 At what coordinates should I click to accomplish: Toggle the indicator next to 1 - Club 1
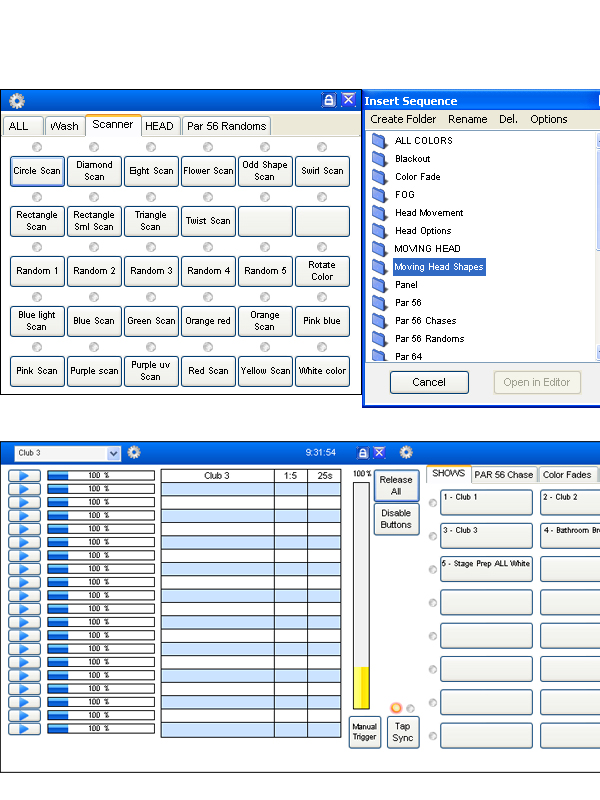pyautogui.click(x=433, y=503)
